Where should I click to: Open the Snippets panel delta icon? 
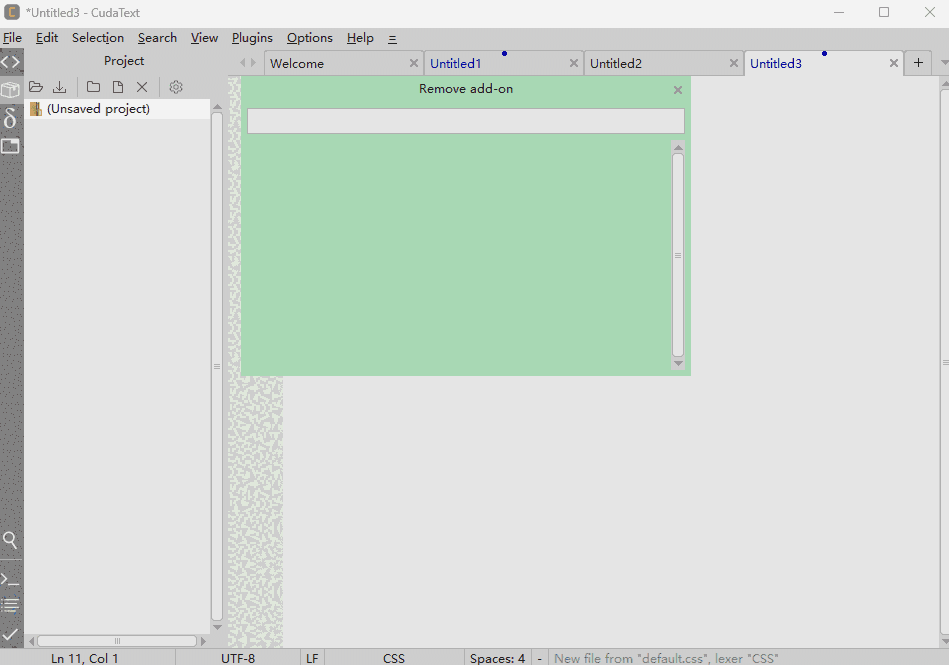pyautogui.click(x=10, y=118)
